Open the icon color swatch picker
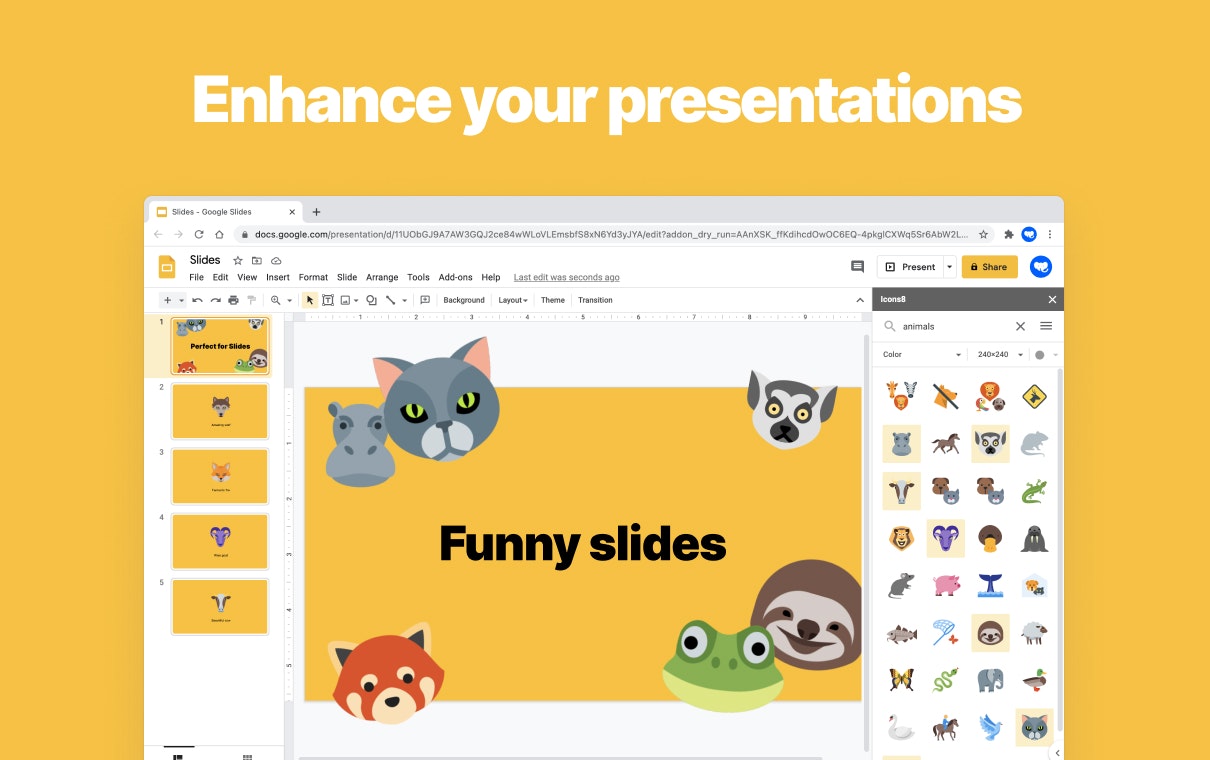Viewport: 1210px width, 760px height. click(1038, 354)
